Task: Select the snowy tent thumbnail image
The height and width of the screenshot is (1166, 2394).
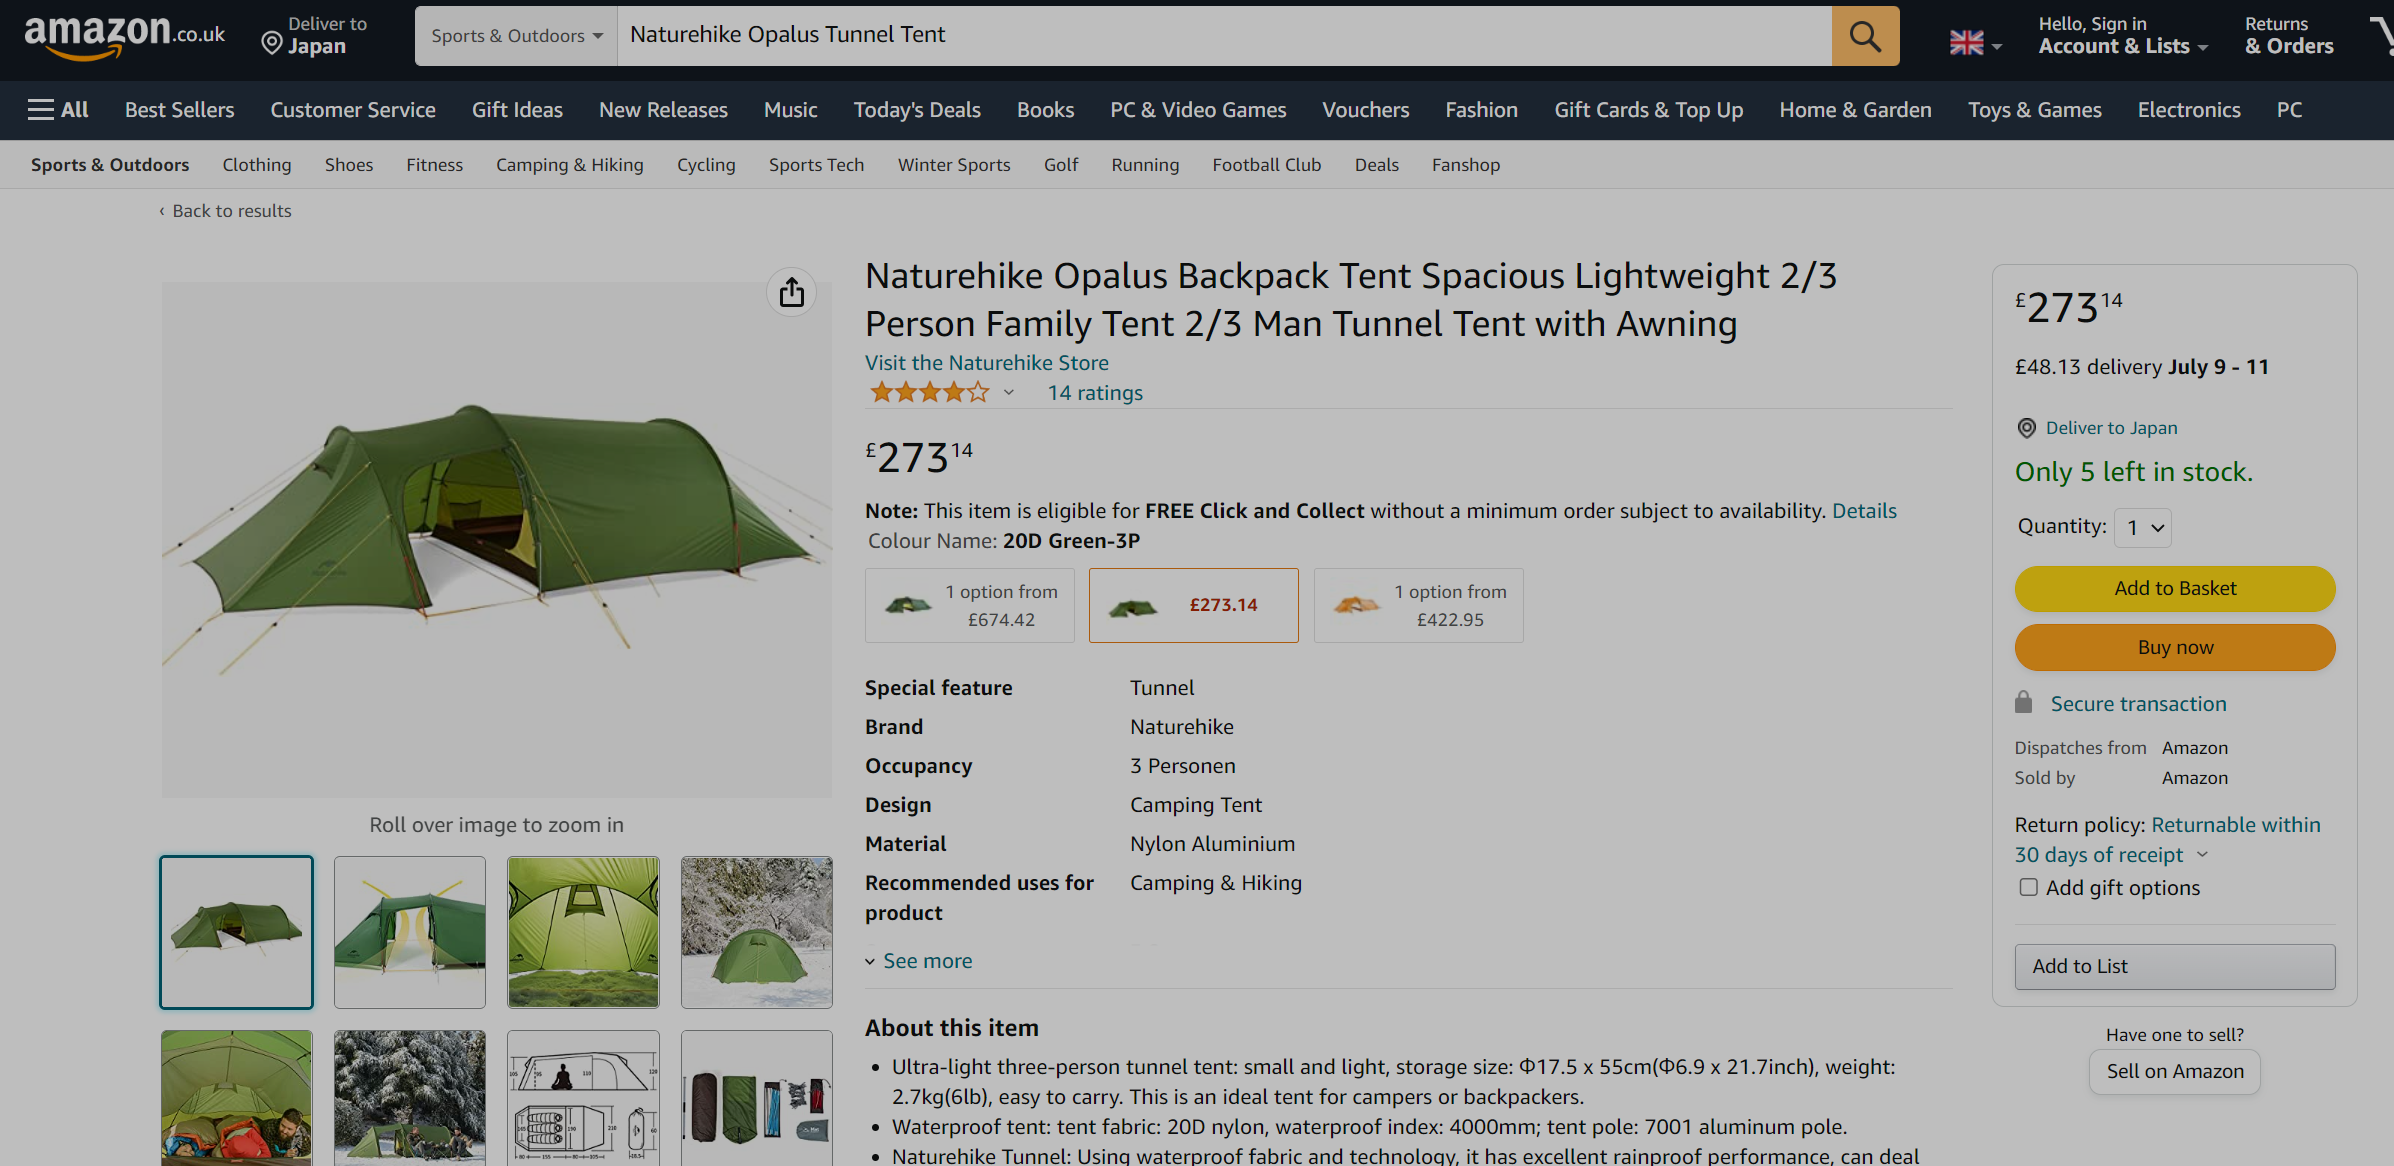Action: 756,932
